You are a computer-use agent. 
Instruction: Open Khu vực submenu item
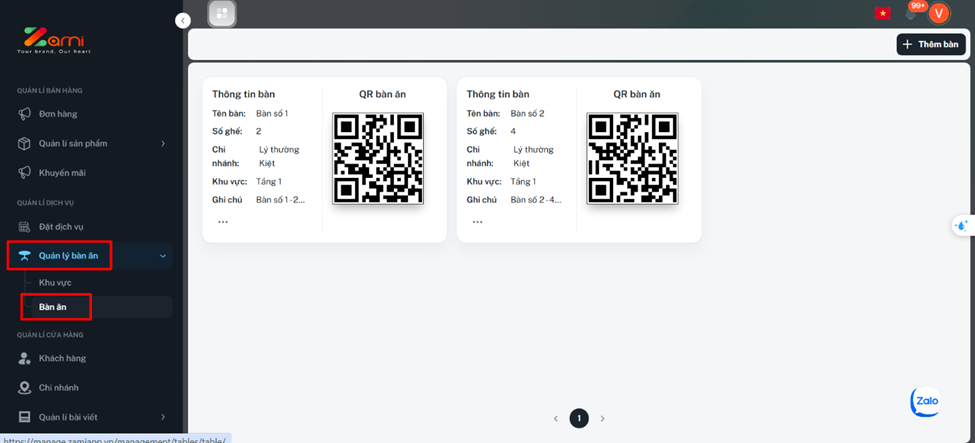pyautogui.click(x=55, y=282)
